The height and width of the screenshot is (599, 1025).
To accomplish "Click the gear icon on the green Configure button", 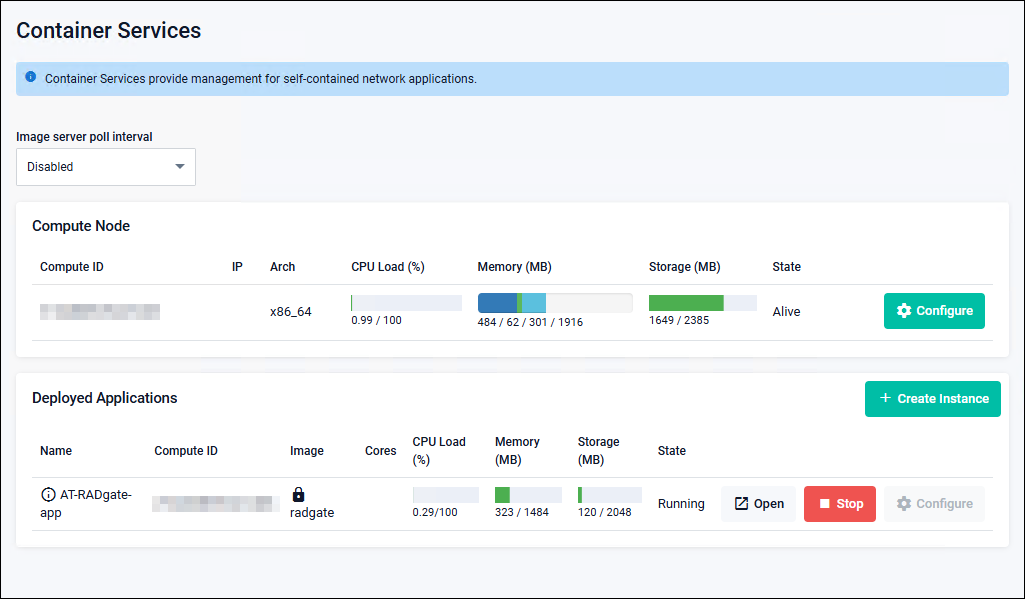I will (x=904, y=311).
